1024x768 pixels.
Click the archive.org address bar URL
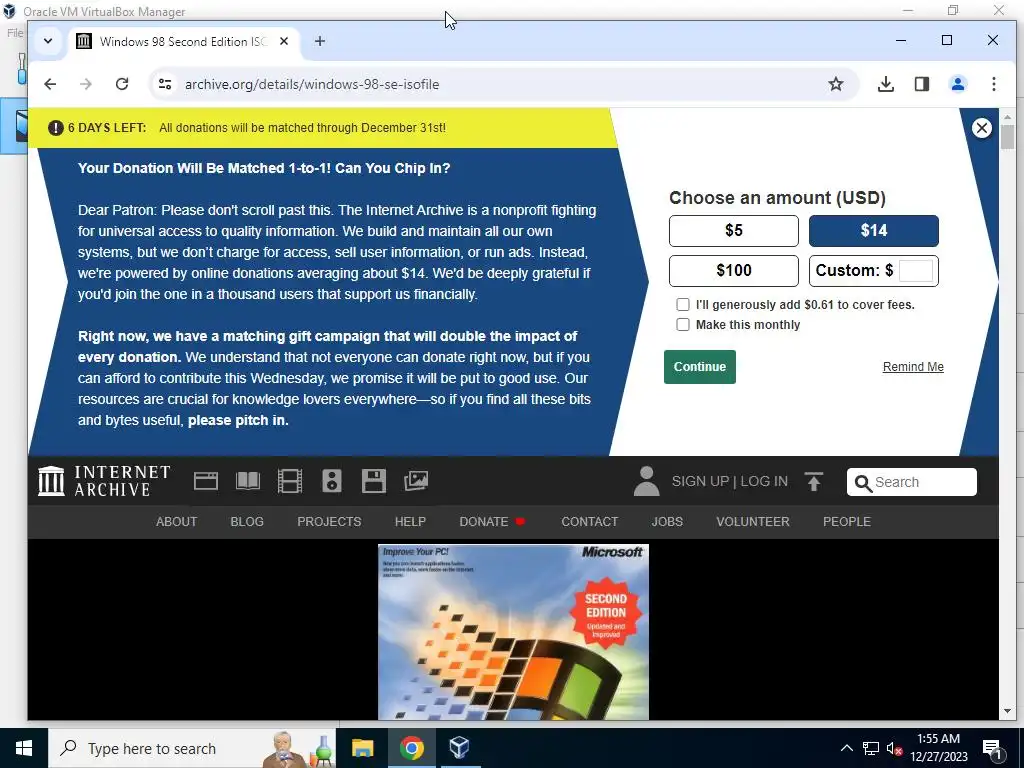[312, 84]
